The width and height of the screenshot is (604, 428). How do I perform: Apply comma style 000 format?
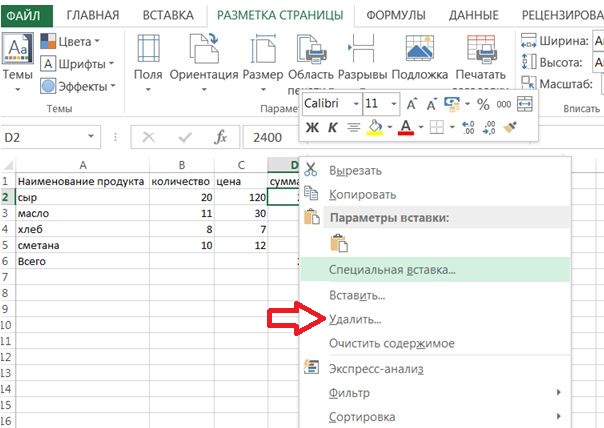[x=503, y=104]
